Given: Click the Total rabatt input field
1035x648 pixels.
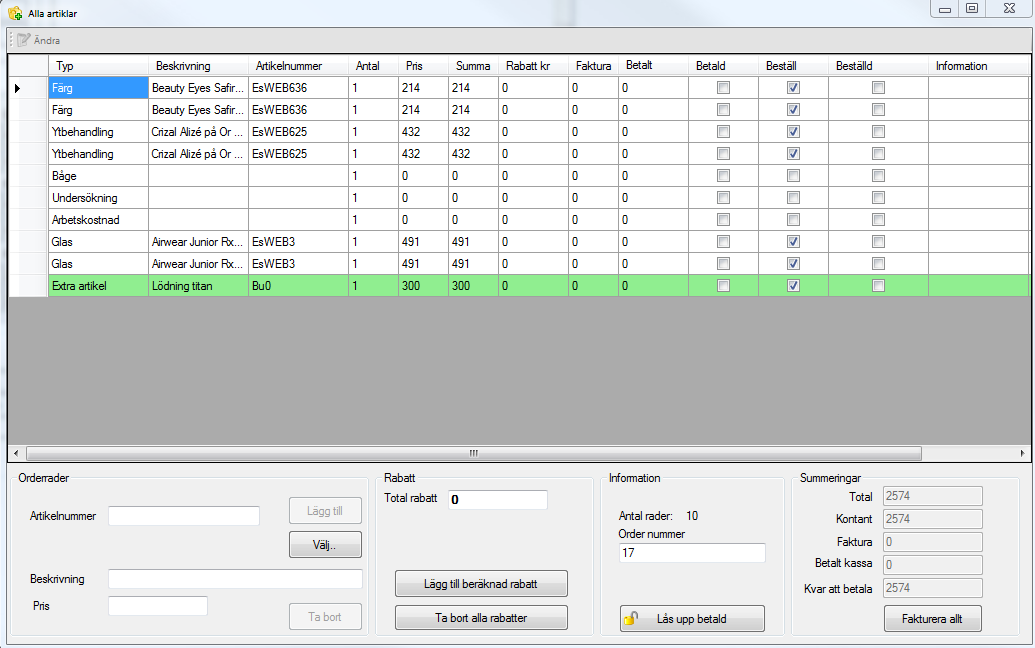Looking at the screenshot, I should tap(498, 500).
